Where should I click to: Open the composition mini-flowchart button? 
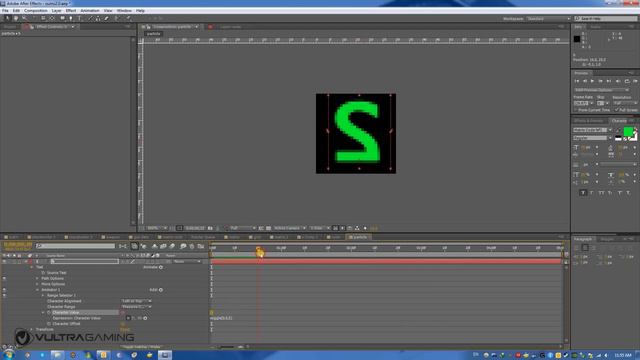click(123, 246)
